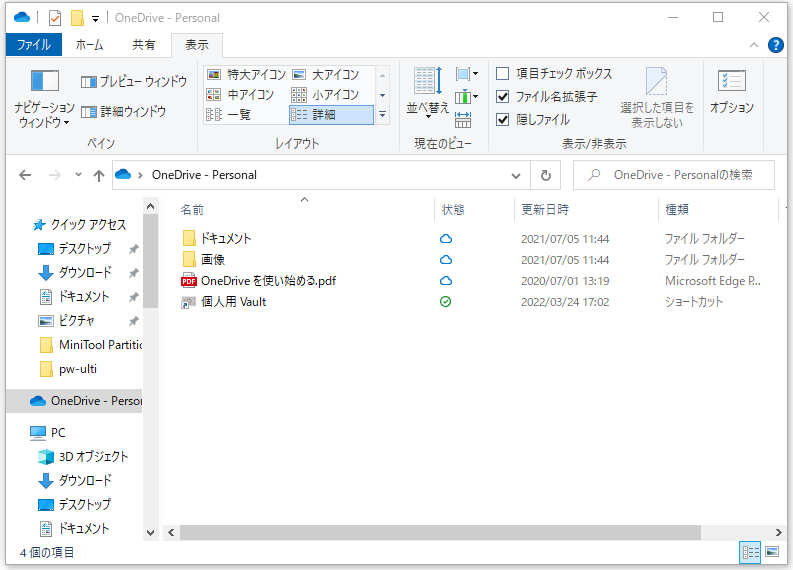Click the horizontal scrollbar left arrow

pyautogui.click(x=171, y=533)
